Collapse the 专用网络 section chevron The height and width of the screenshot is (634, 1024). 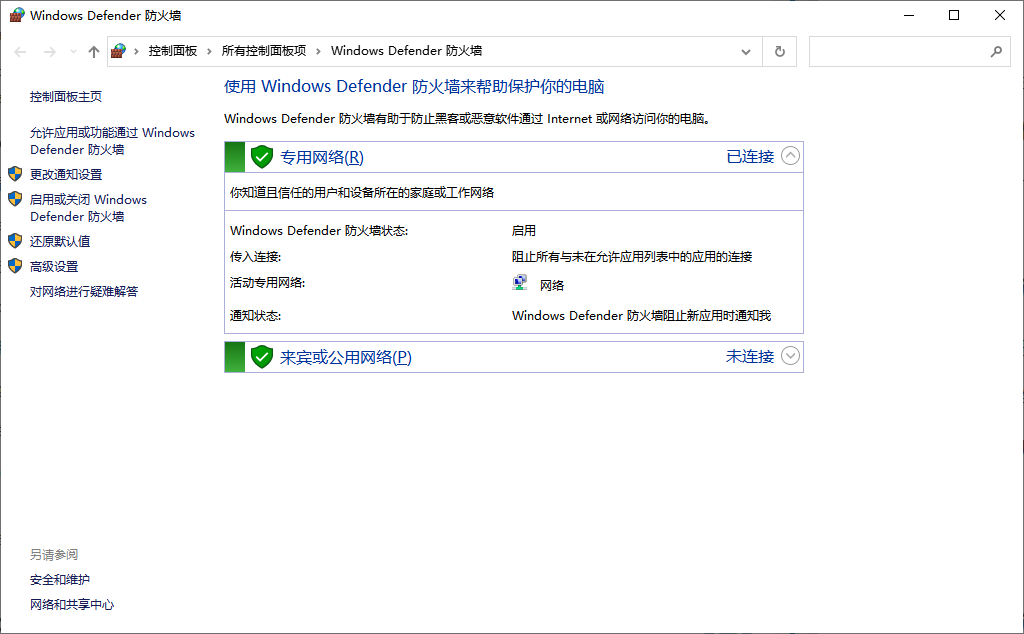(x=791, y=156)
